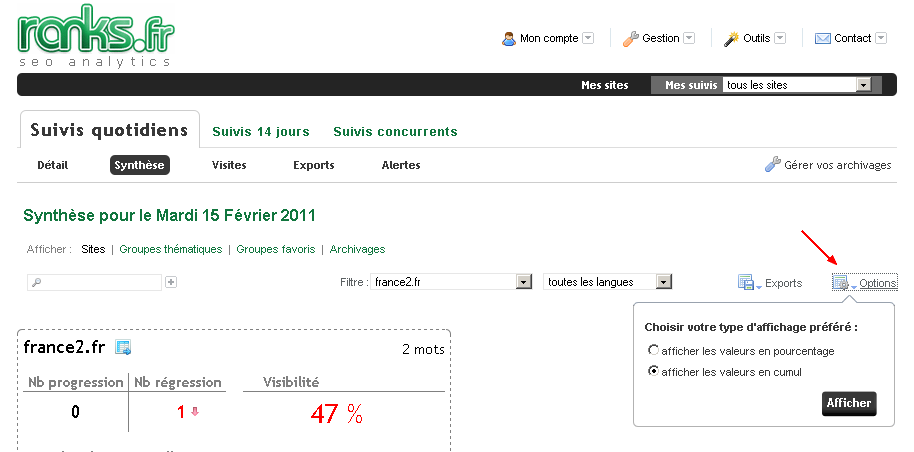This screenshot has height=452, width=914.
Task: Click the Contact envelope icon
Action: [822, 39]
